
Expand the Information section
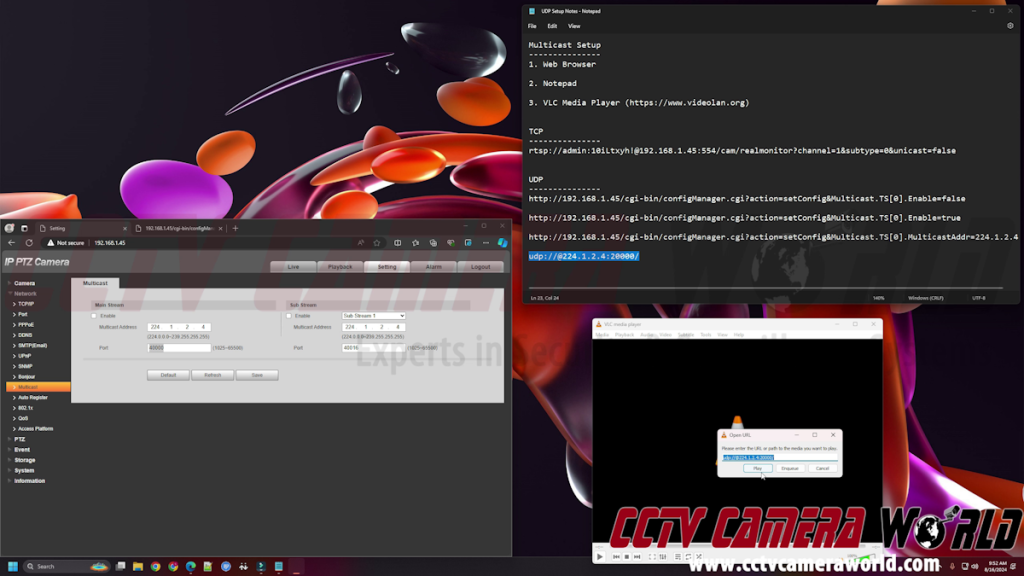pyautogui.click(x=29, y=481)
